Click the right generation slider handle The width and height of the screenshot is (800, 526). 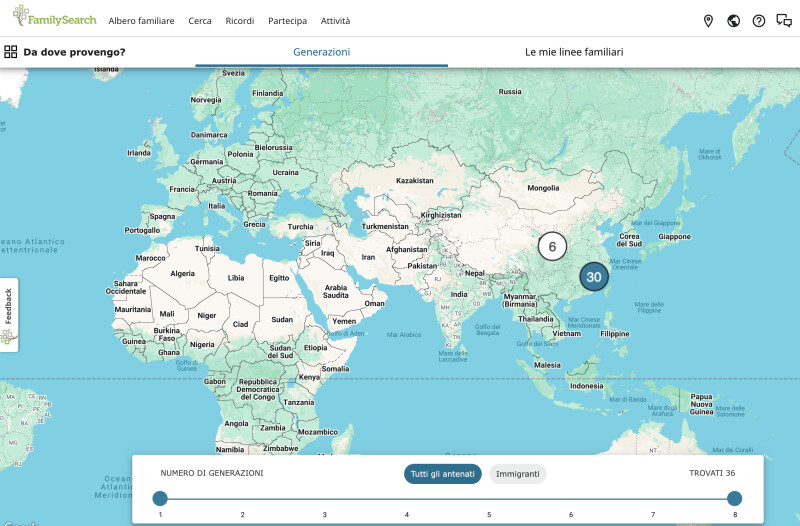[734, 498]
